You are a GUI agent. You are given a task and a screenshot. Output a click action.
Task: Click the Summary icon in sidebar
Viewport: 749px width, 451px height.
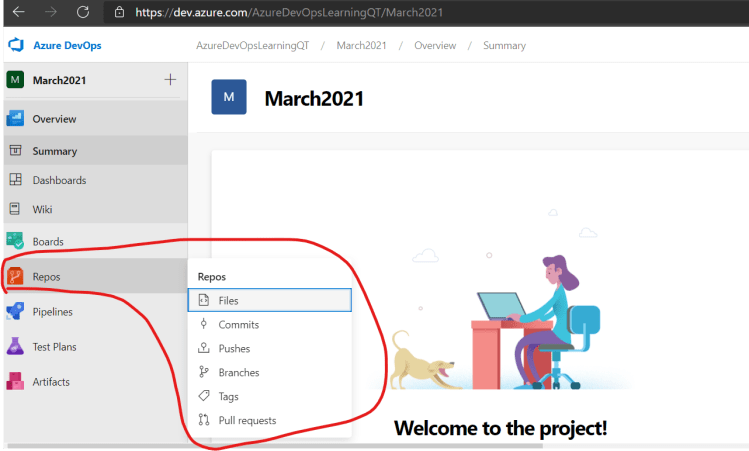pos(15,150)
